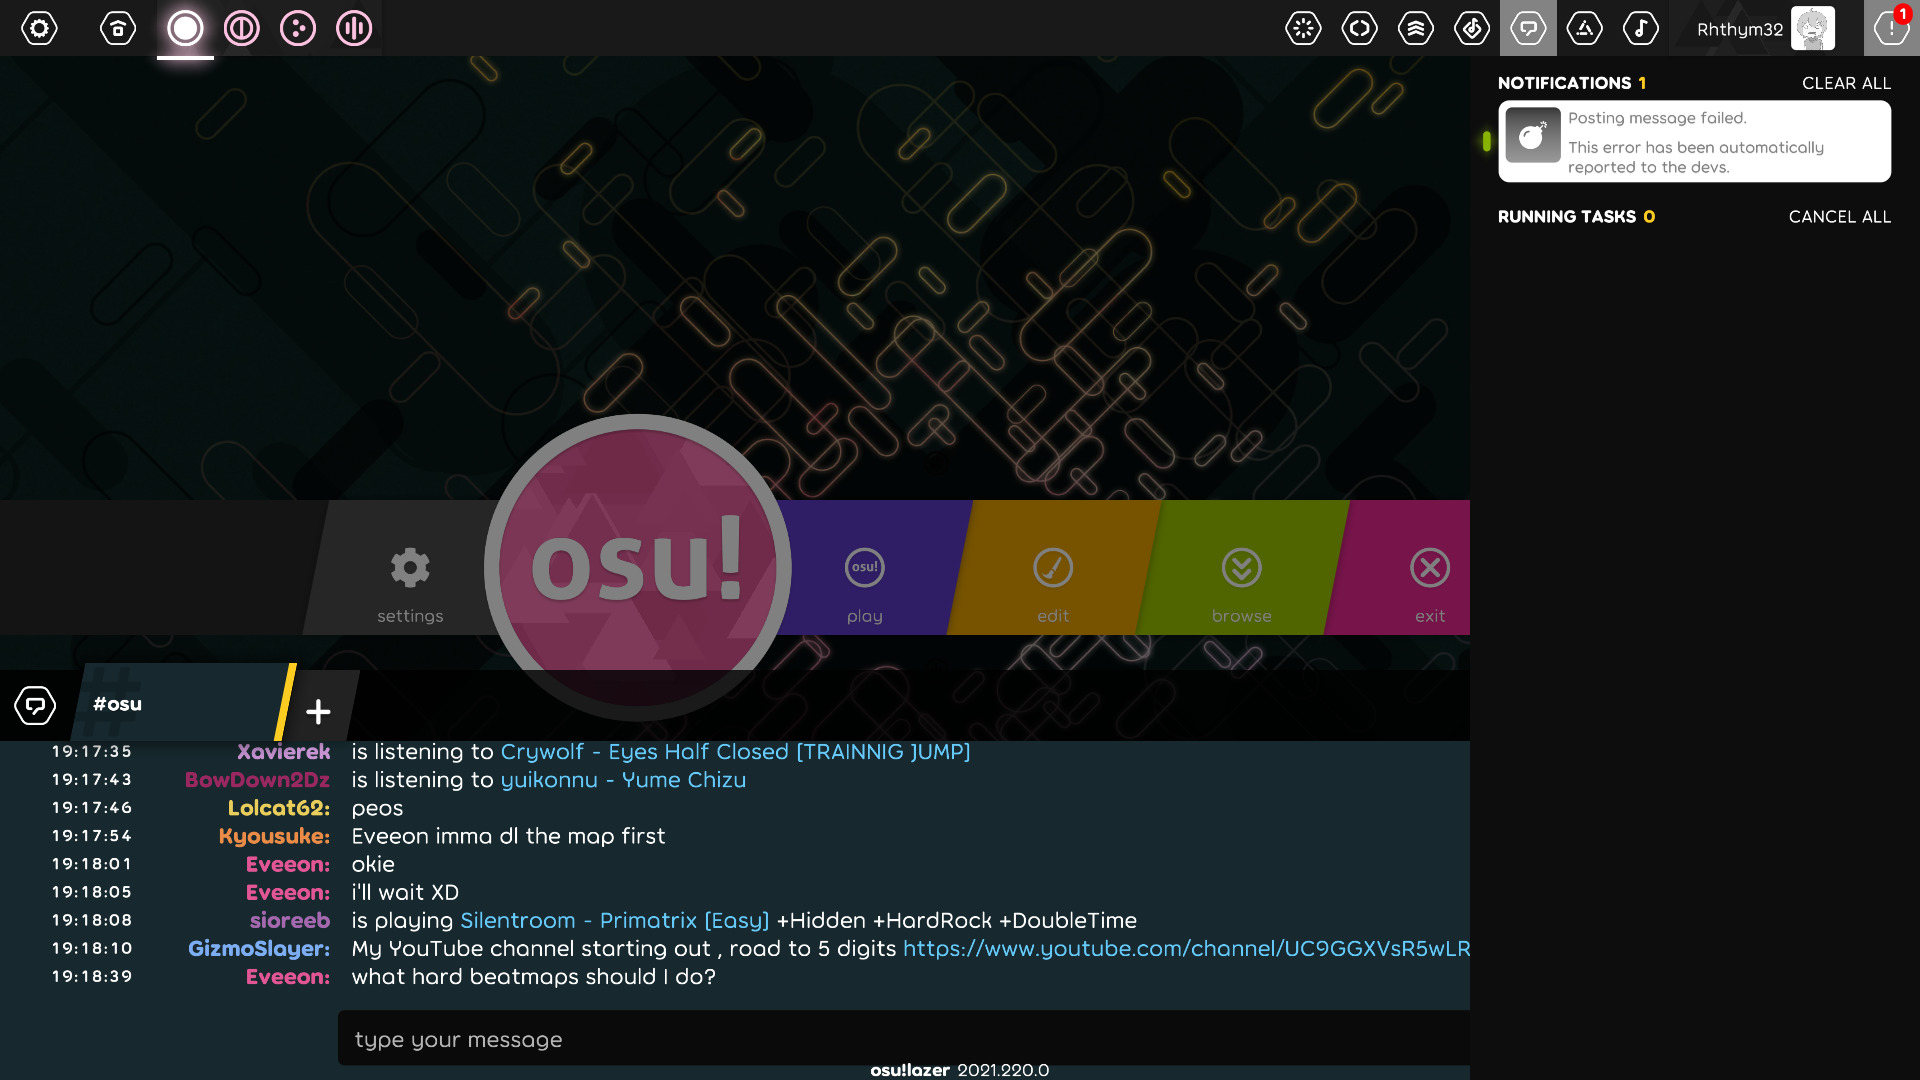Open the beatmap listing icon
1920x1080 pixels.
click(x=1472, y=28)
